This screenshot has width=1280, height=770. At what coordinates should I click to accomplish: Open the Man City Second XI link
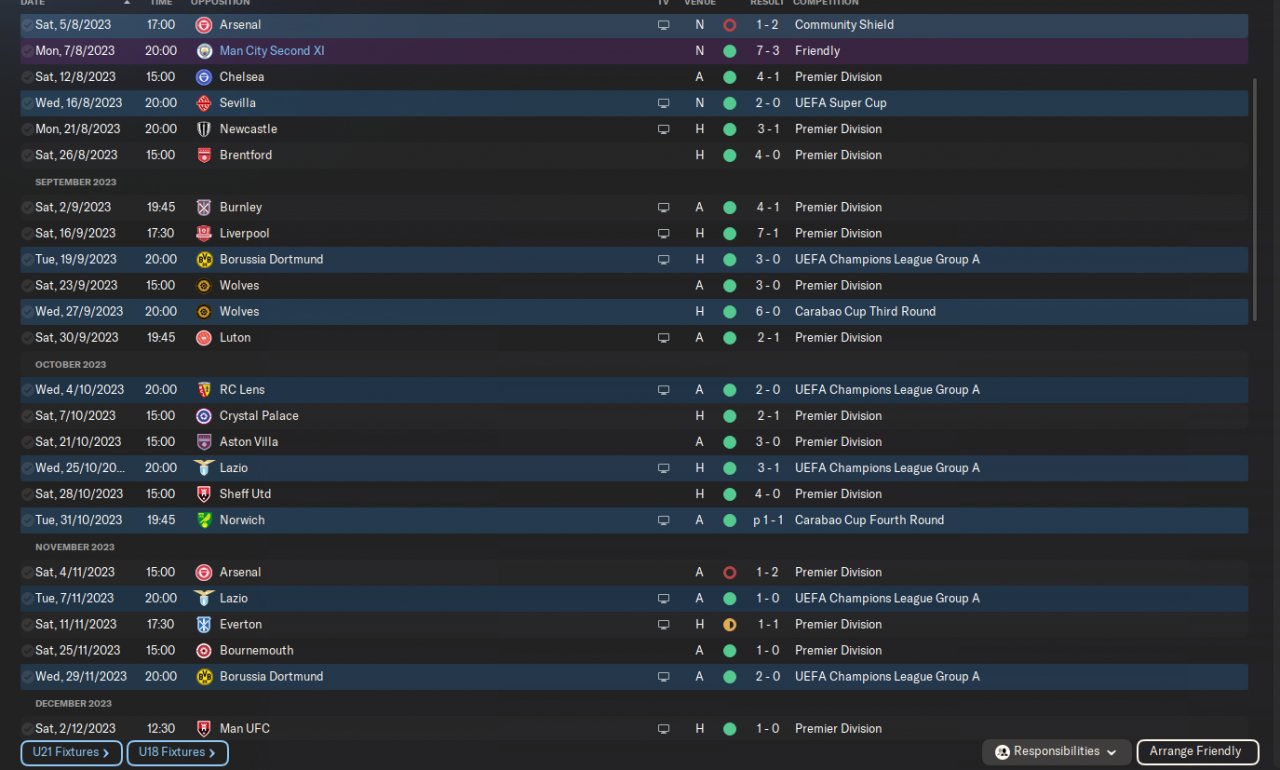point(272,51)
